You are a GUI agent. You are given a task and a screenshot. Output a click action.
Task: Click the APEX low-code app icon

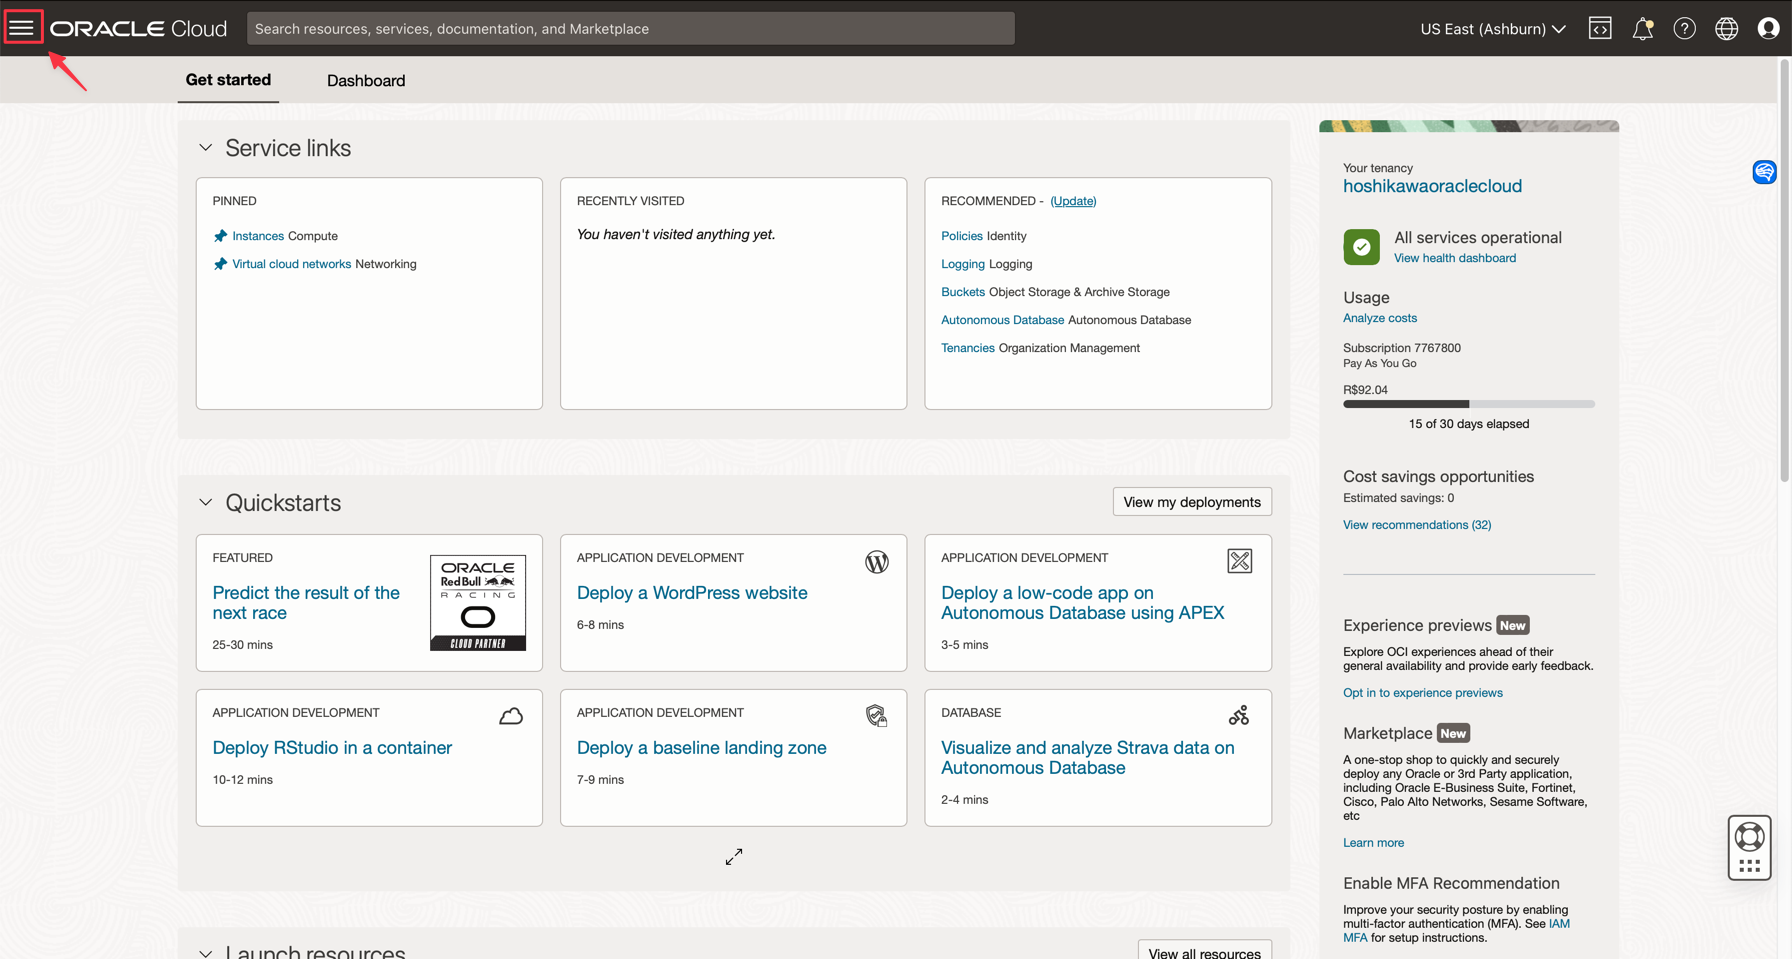coord(1240,561)
